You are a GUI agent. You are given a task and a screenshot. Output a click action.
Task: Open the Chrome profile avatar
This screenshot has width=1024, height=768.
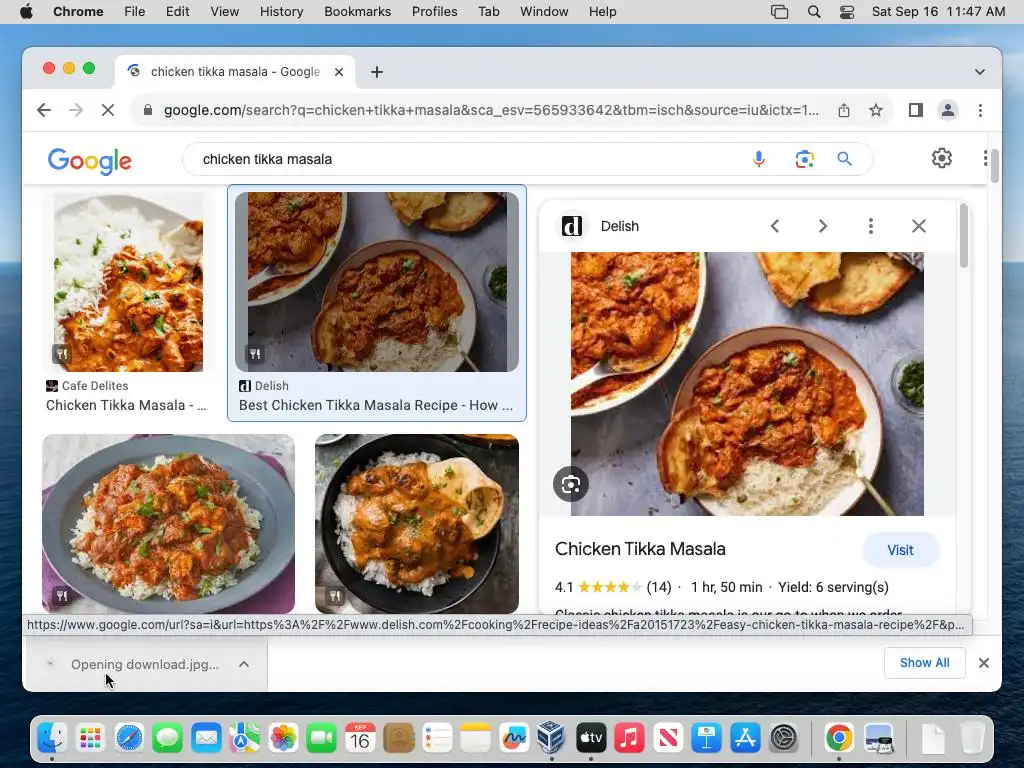[948, 110]
